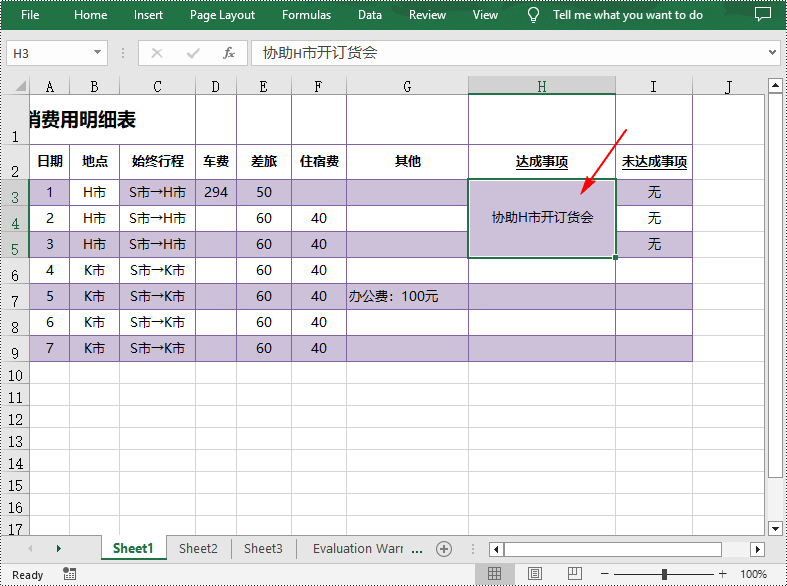Expand the formula bar with the chevron

click(x=772, y=53)
